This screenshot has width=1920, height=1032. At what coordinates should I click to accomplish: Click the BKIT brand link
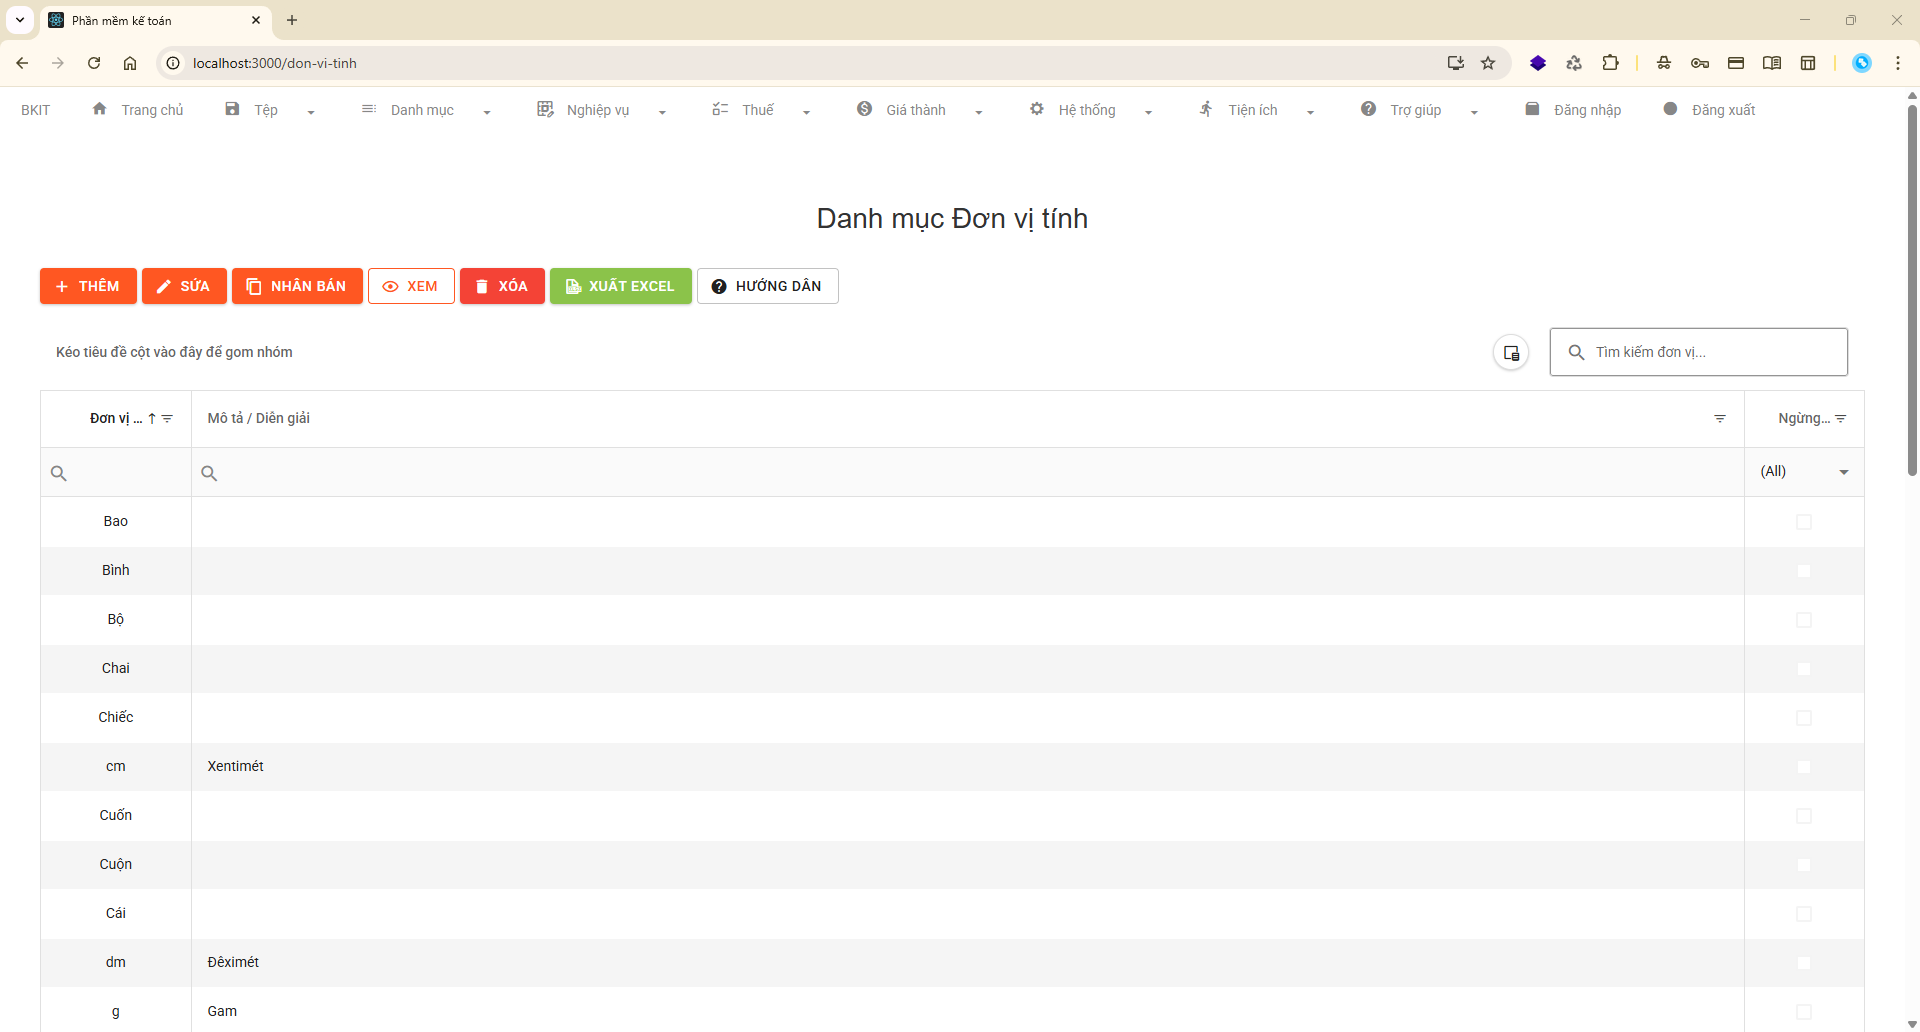pos(35,110)
